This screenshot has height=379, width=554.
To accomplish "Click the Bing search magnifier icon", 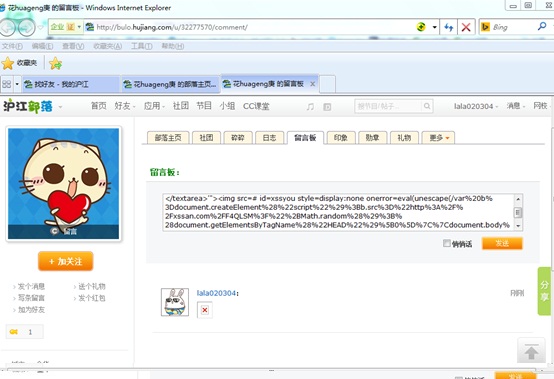I will (542, 26).
